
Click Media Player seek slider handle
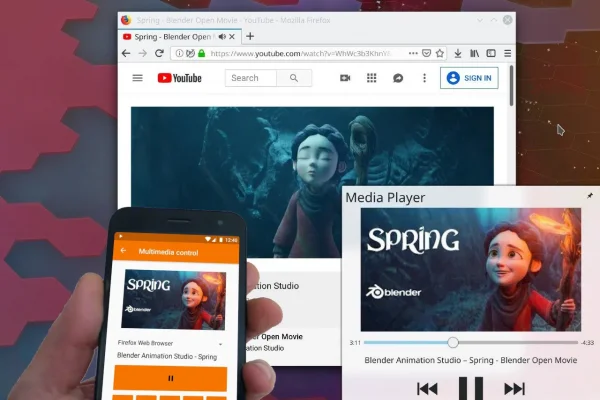[x=453, y=343]
